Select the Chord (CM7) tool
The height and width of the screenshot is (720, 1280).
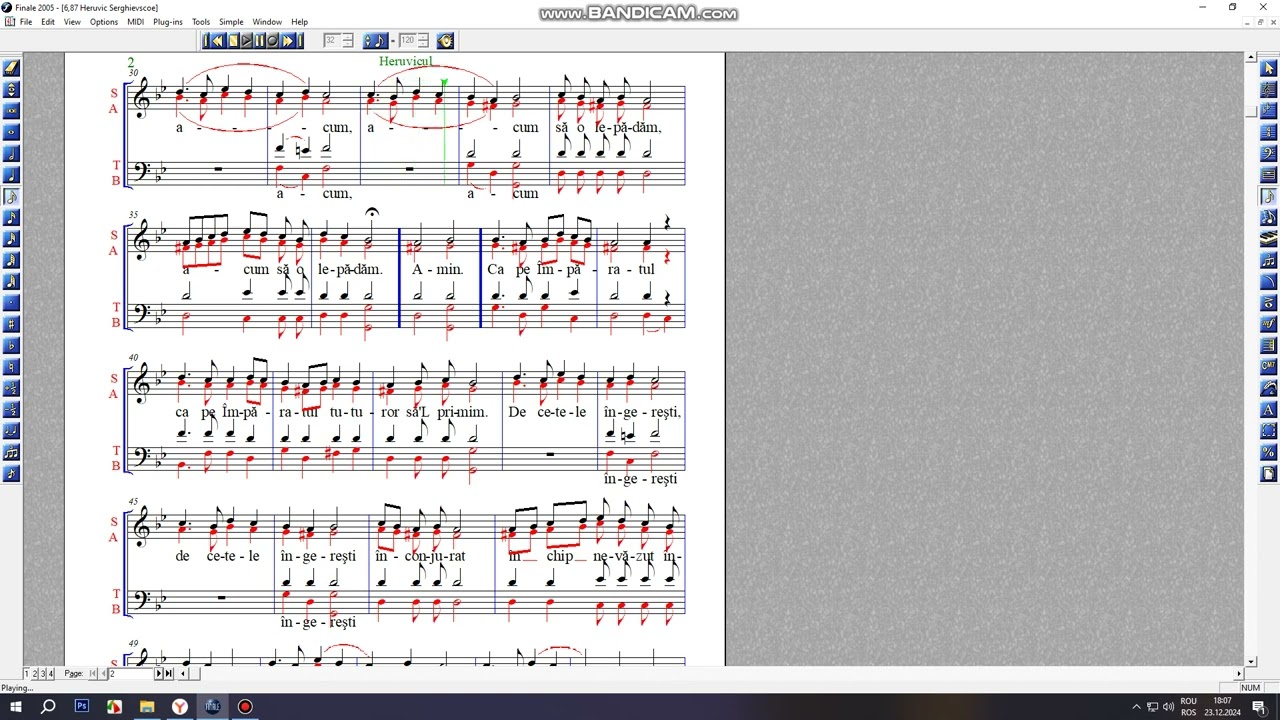(x=1268, y=367)
